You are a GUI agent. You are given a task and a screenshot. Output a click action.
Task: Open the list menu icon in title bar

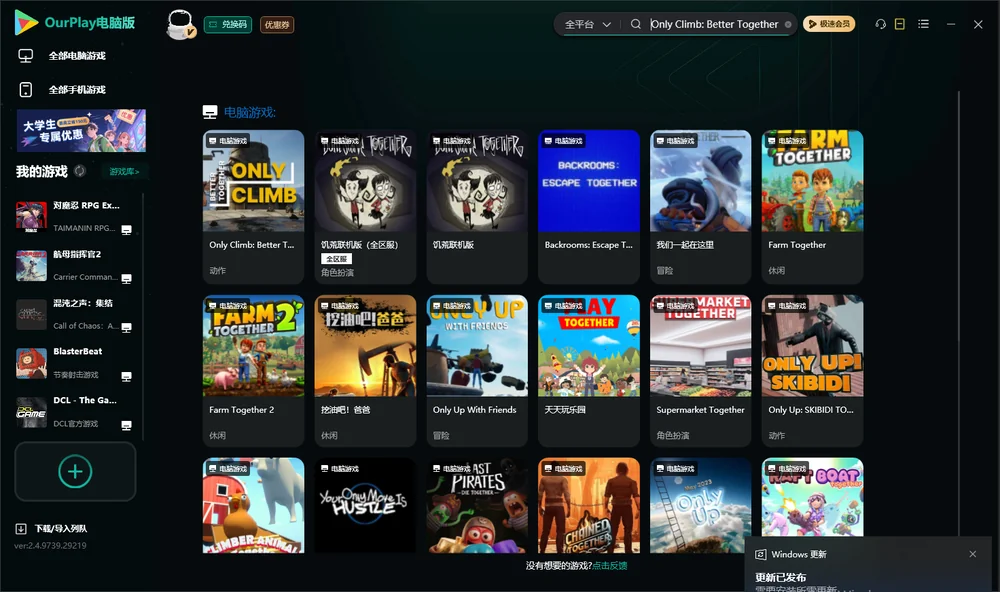(923, 24)
